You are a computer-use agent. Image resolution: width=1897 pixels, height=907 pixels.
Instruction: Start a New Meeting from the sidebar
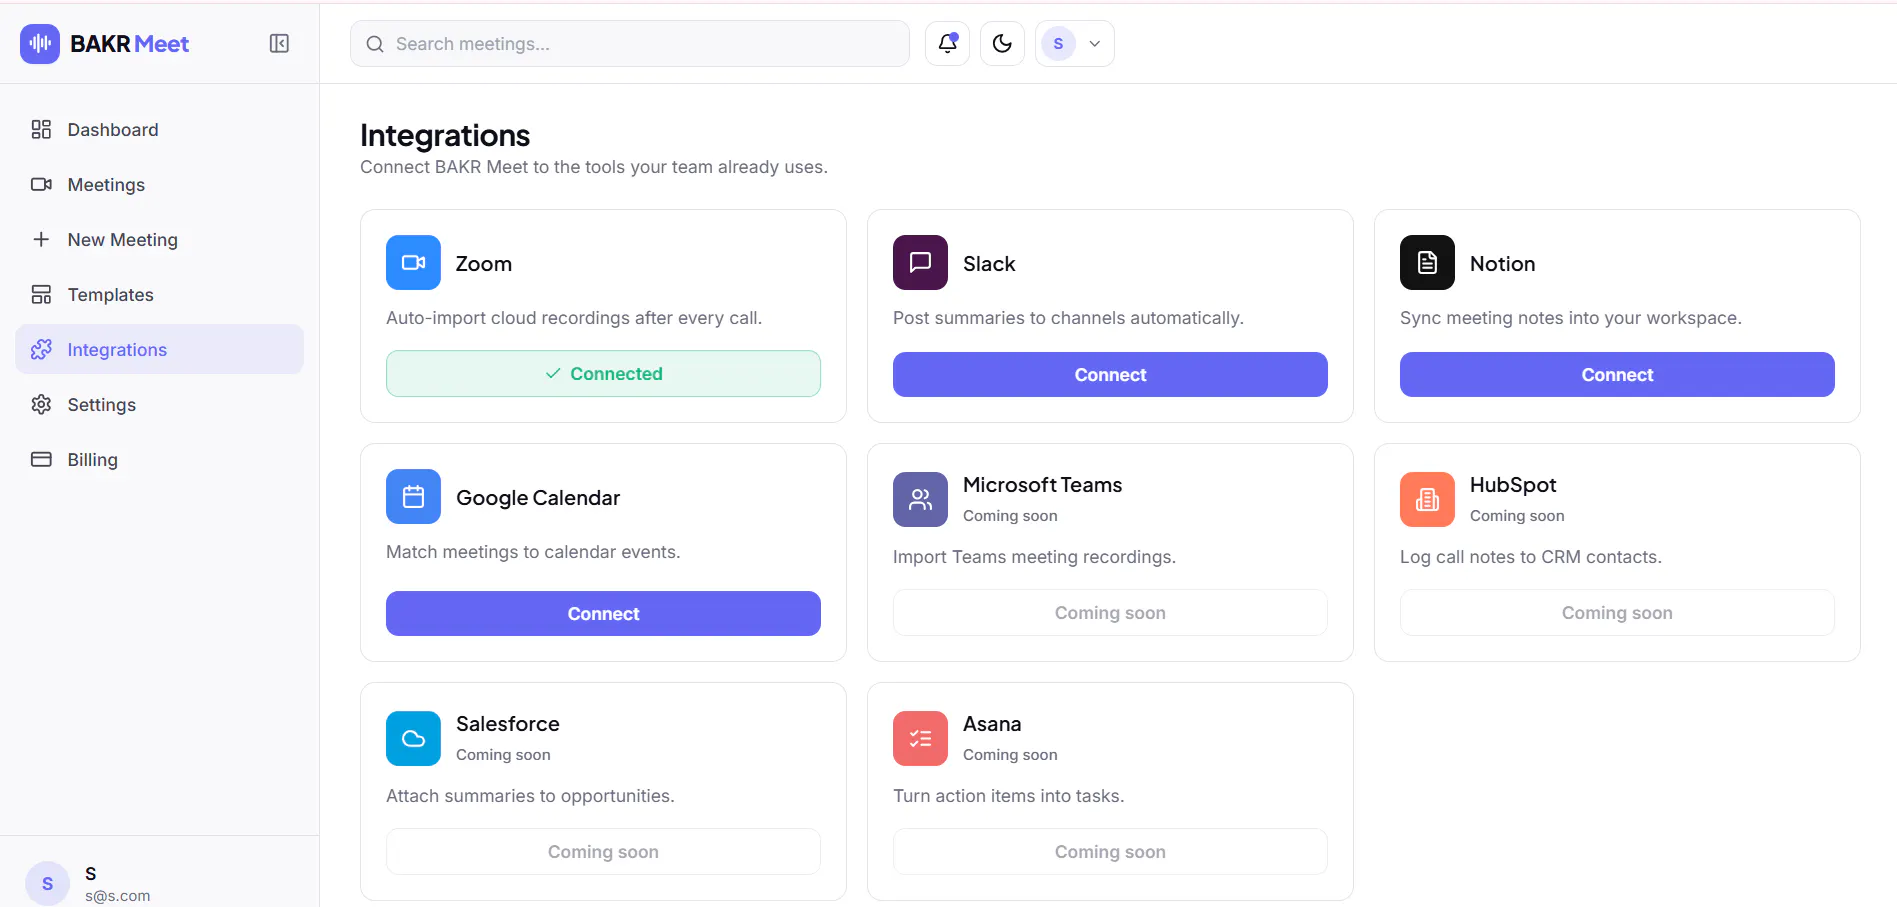pyautogui.click(x=160, y=239)
